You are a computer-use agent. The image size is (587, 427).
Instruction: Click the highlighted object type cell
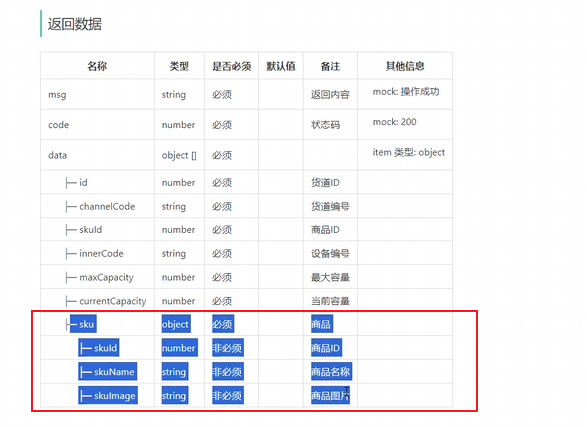click(176, 324)
